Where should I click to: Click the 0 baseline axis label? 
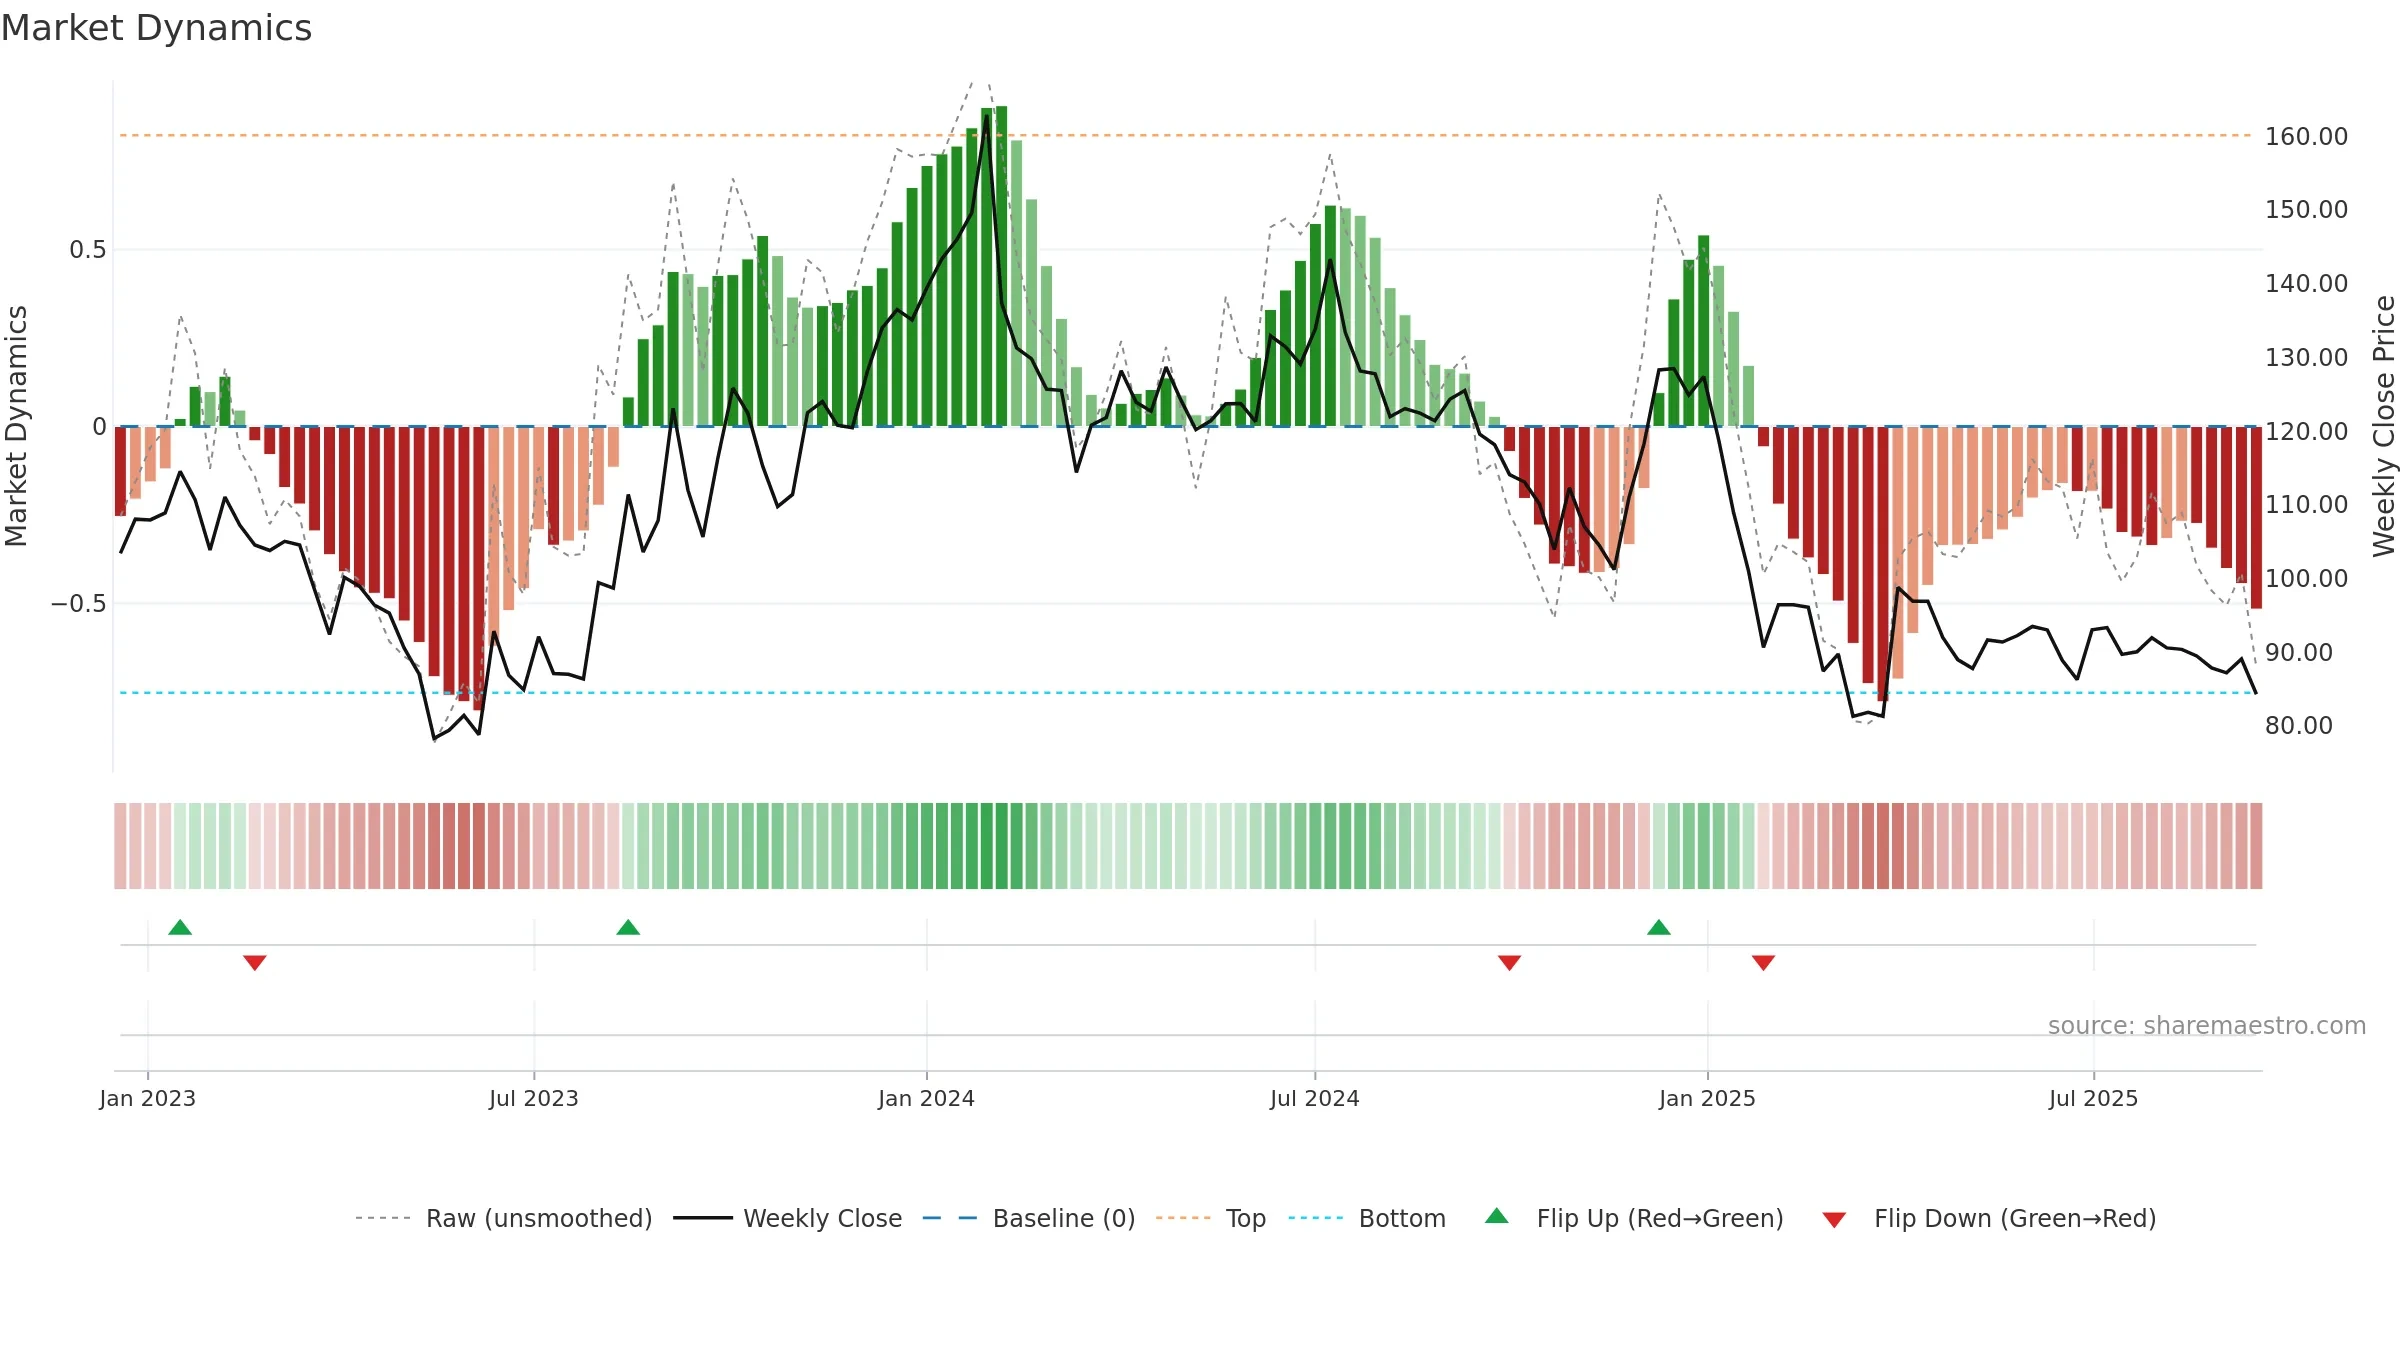pos(99,427)
